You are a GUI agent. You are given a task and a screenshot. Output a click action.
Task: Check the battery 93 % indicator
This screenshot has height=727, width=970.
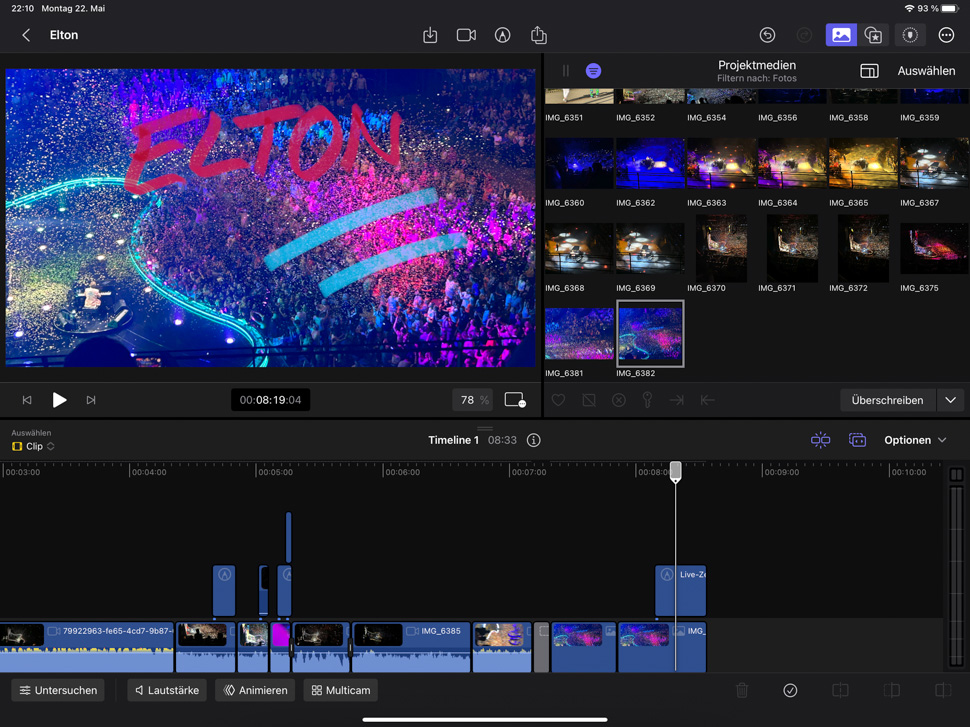937,9
